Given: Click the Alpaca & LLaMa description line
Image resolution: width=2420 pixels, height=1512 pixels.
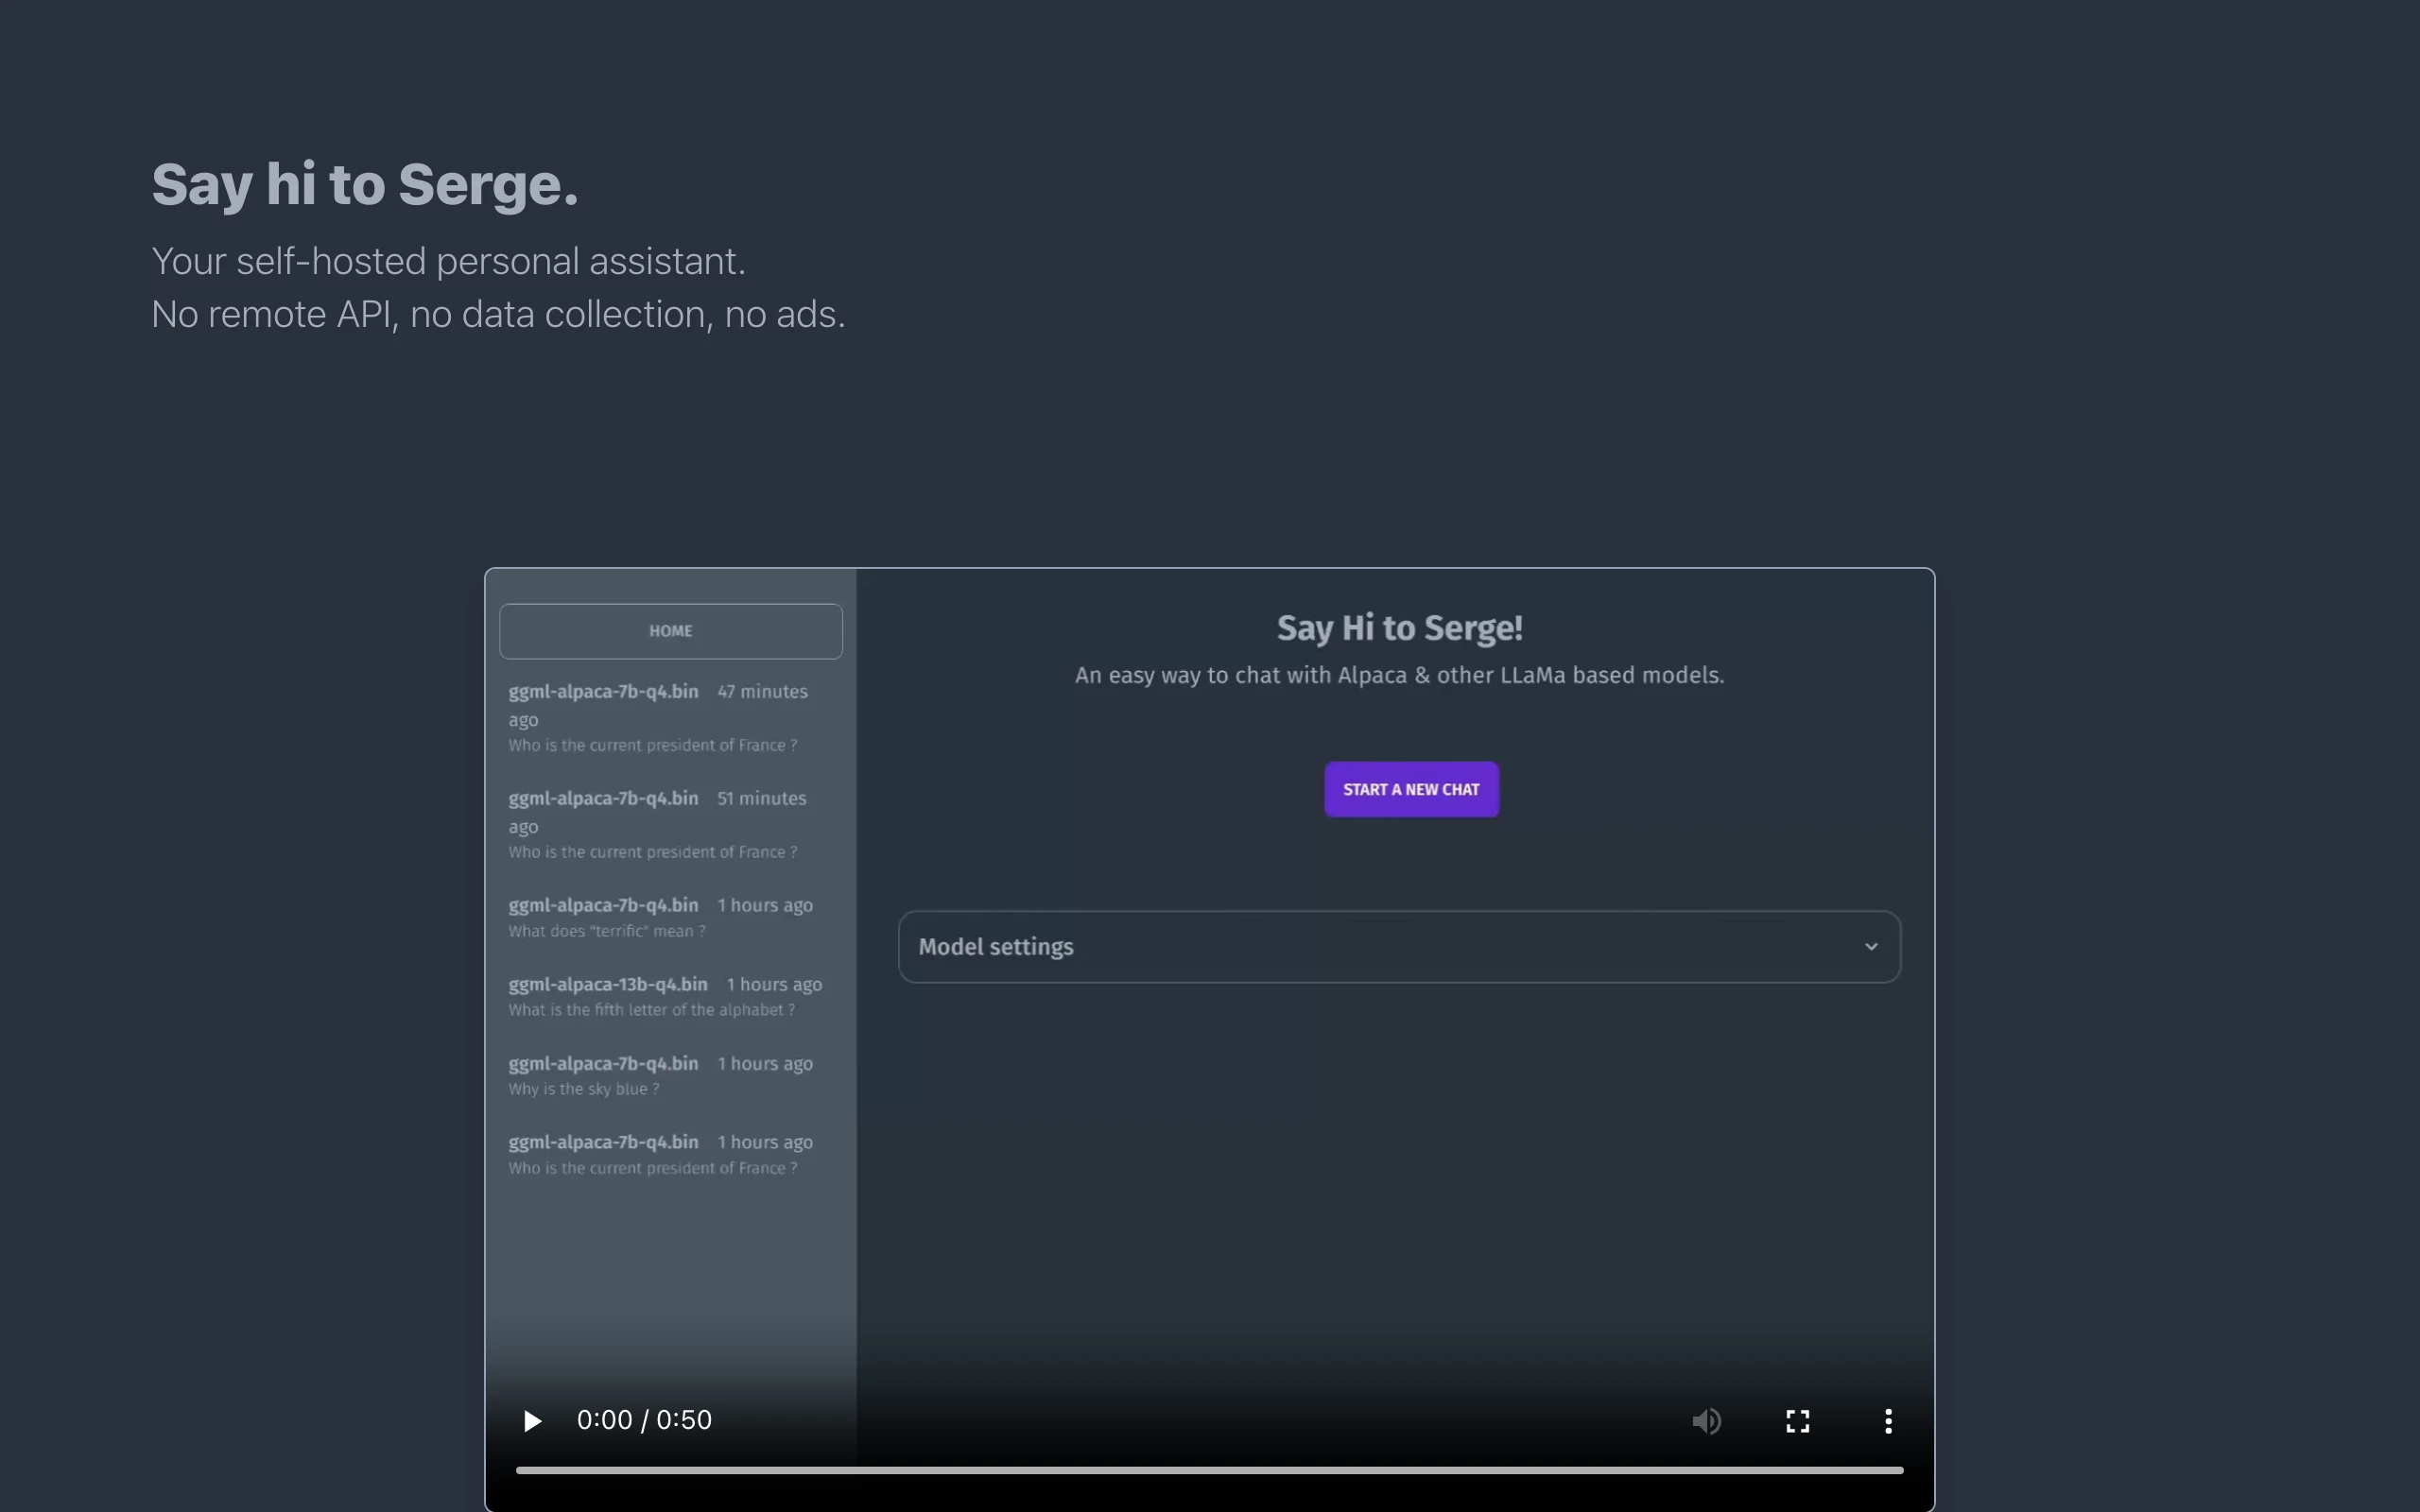Looking at the screenshot, I should coord(1399,675).
